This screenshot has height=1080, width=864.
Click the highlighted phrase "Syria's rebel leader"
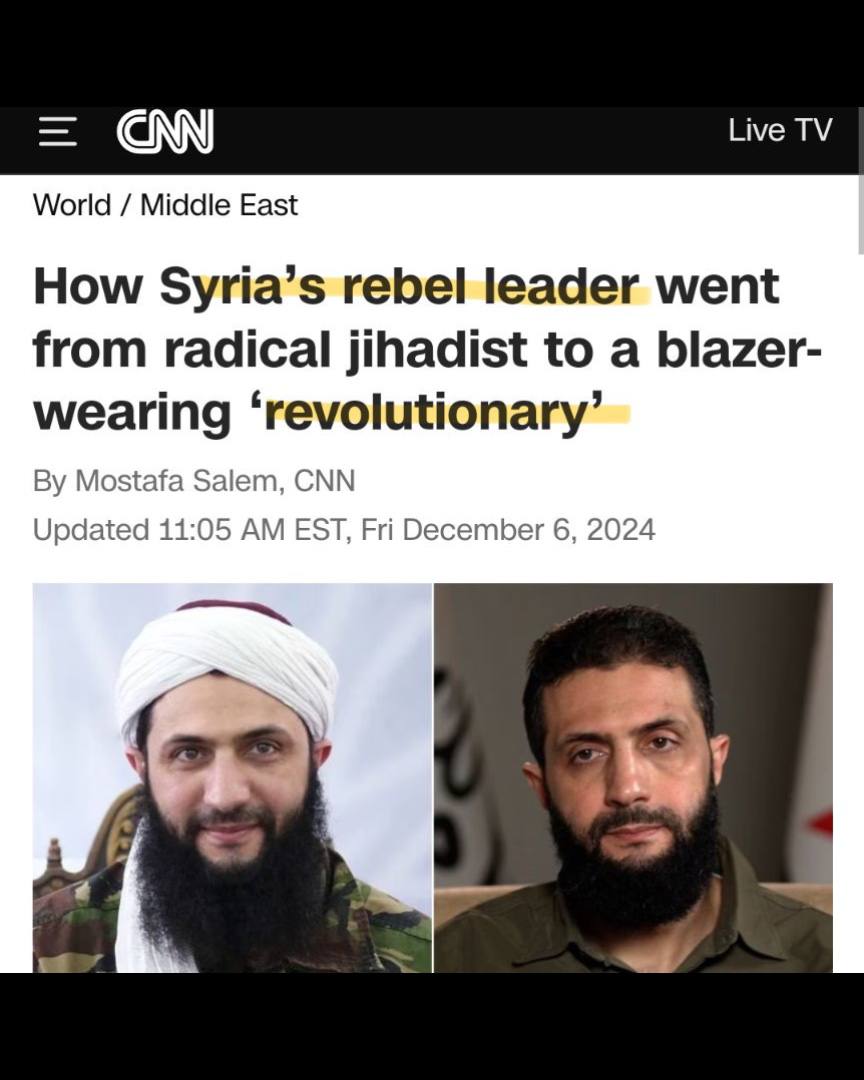tap(402, 287)
